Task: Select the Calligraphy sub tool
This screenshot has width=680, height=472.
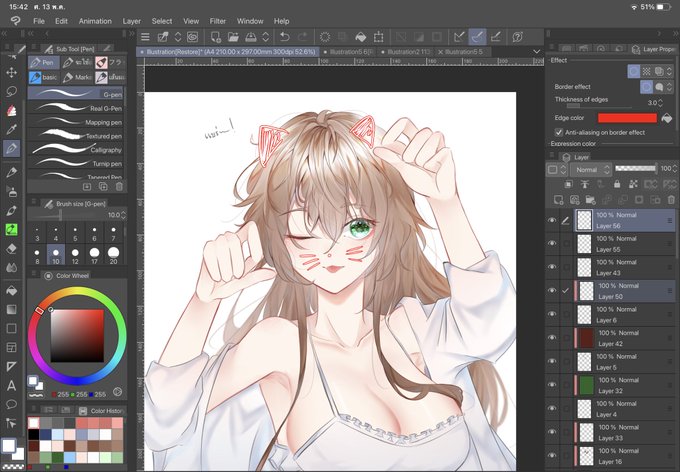Action: (x=75, y=150)
